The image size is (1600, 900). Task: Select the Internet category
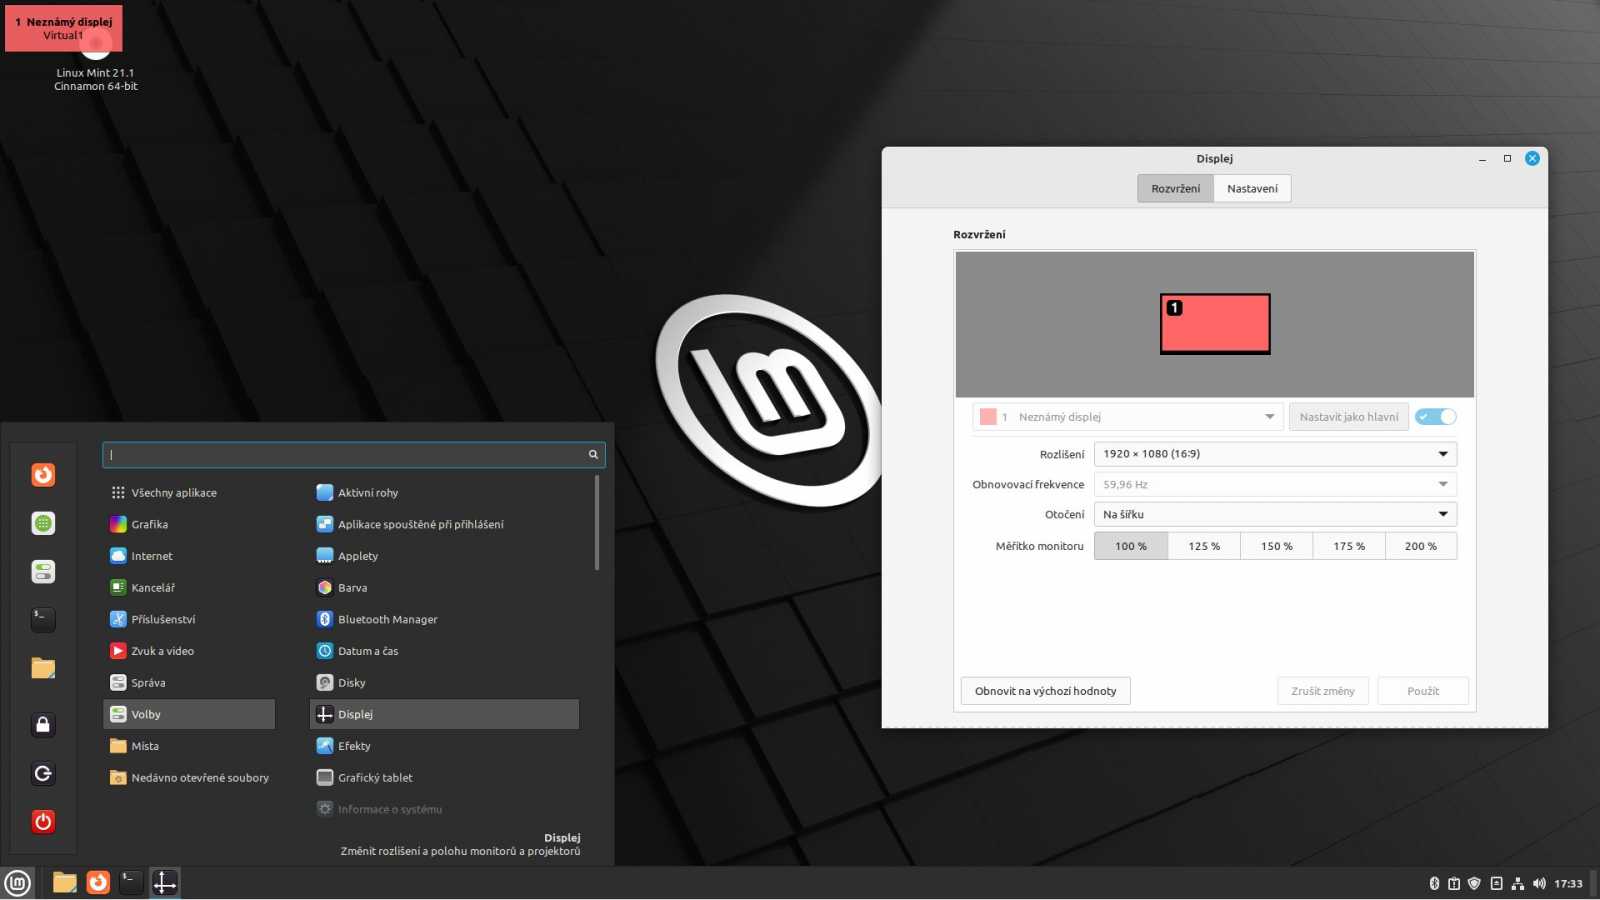point(189,556)
